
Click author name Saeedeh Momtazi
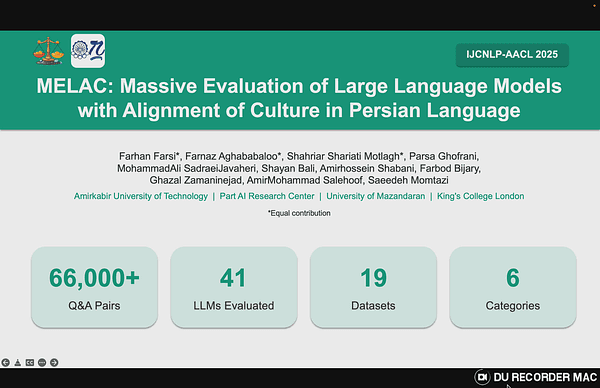click(408, 180)
